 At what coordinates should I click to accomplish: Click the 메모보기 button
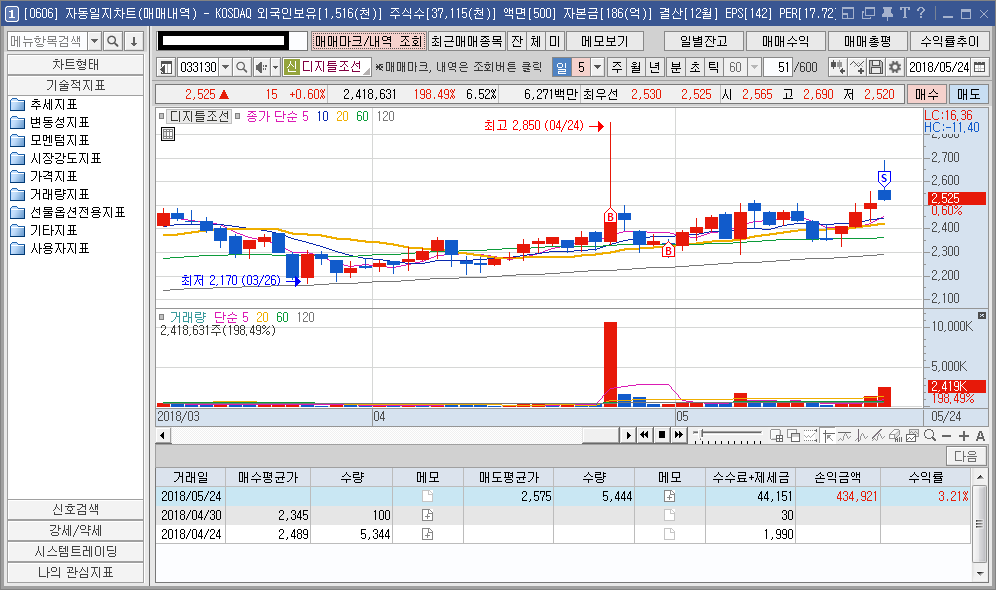pos(605,41)
